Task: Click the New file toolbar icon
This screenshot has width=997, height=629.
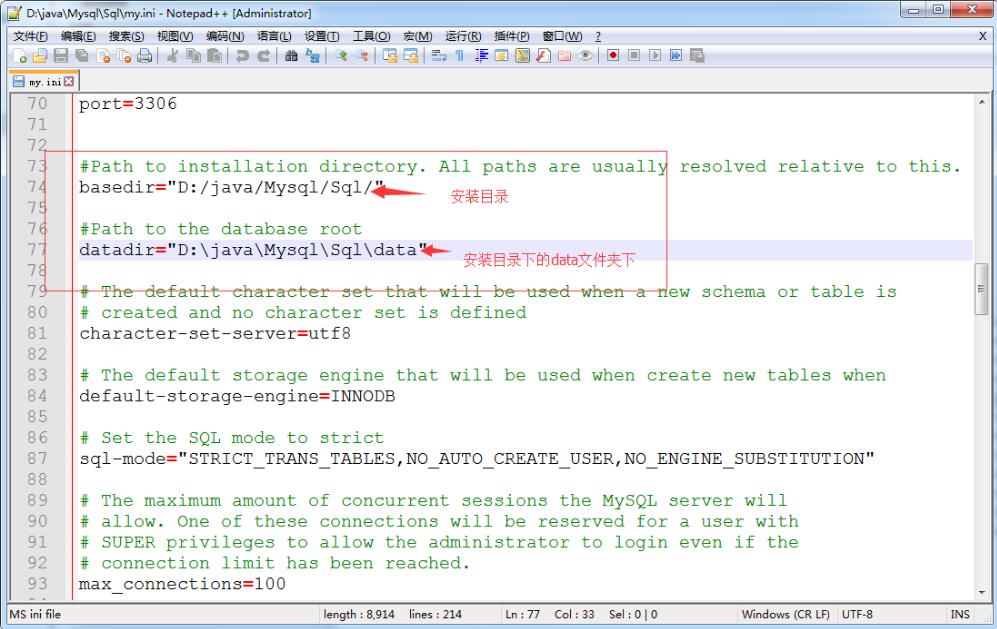Action: 21,56
